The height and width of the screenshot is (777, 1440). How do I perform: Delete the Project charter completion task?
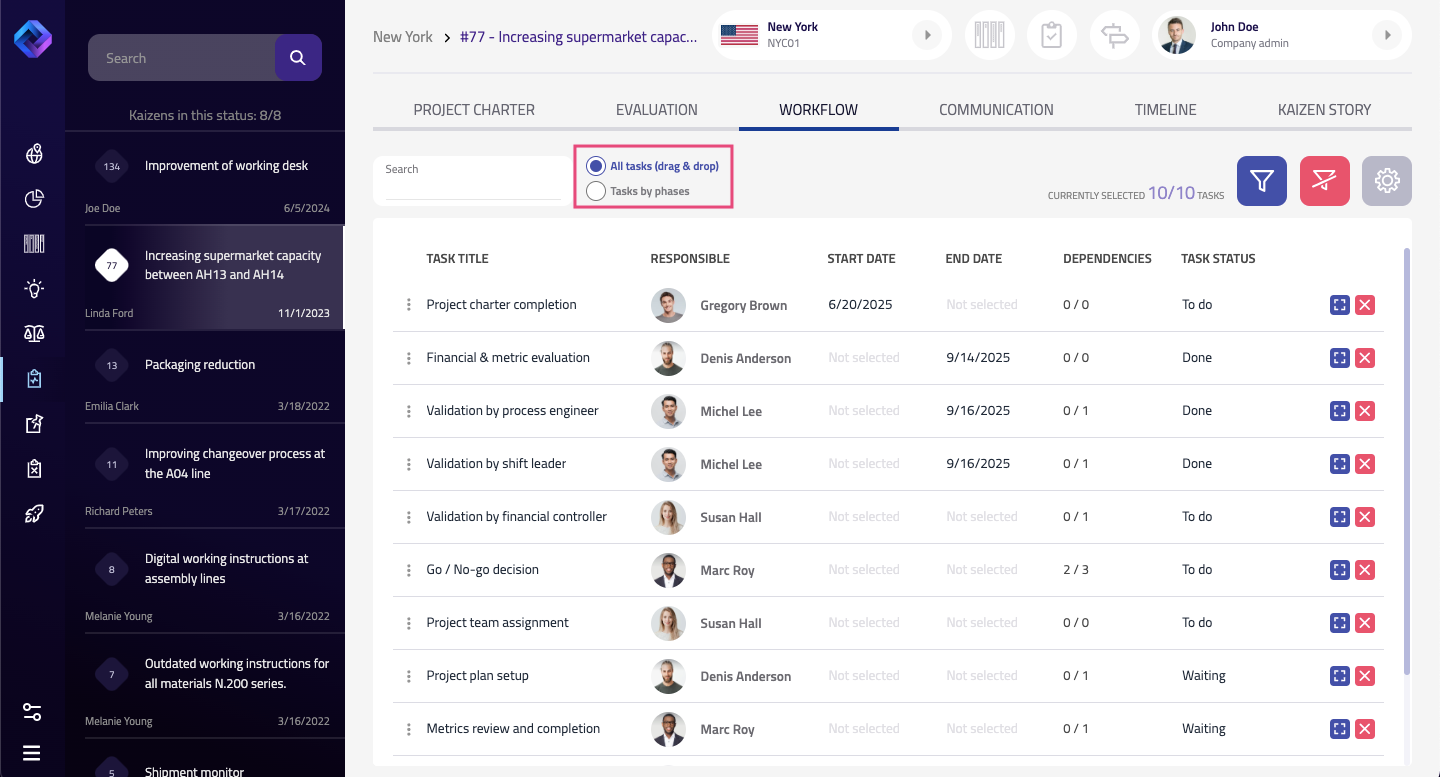tap(1365, 305)
